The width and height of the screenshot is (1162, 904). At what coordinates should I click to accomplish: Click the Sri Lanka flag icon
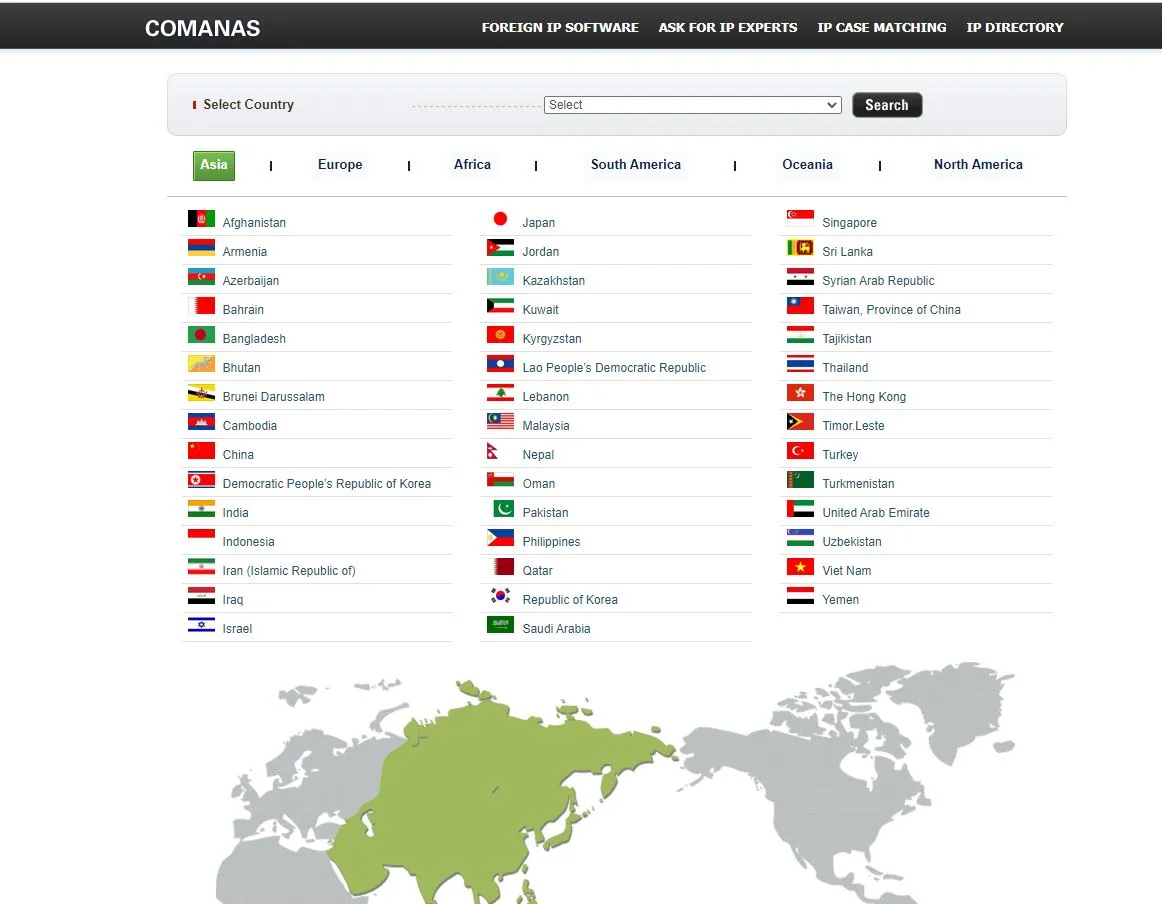pyautogui.click(x=800, y=247)
